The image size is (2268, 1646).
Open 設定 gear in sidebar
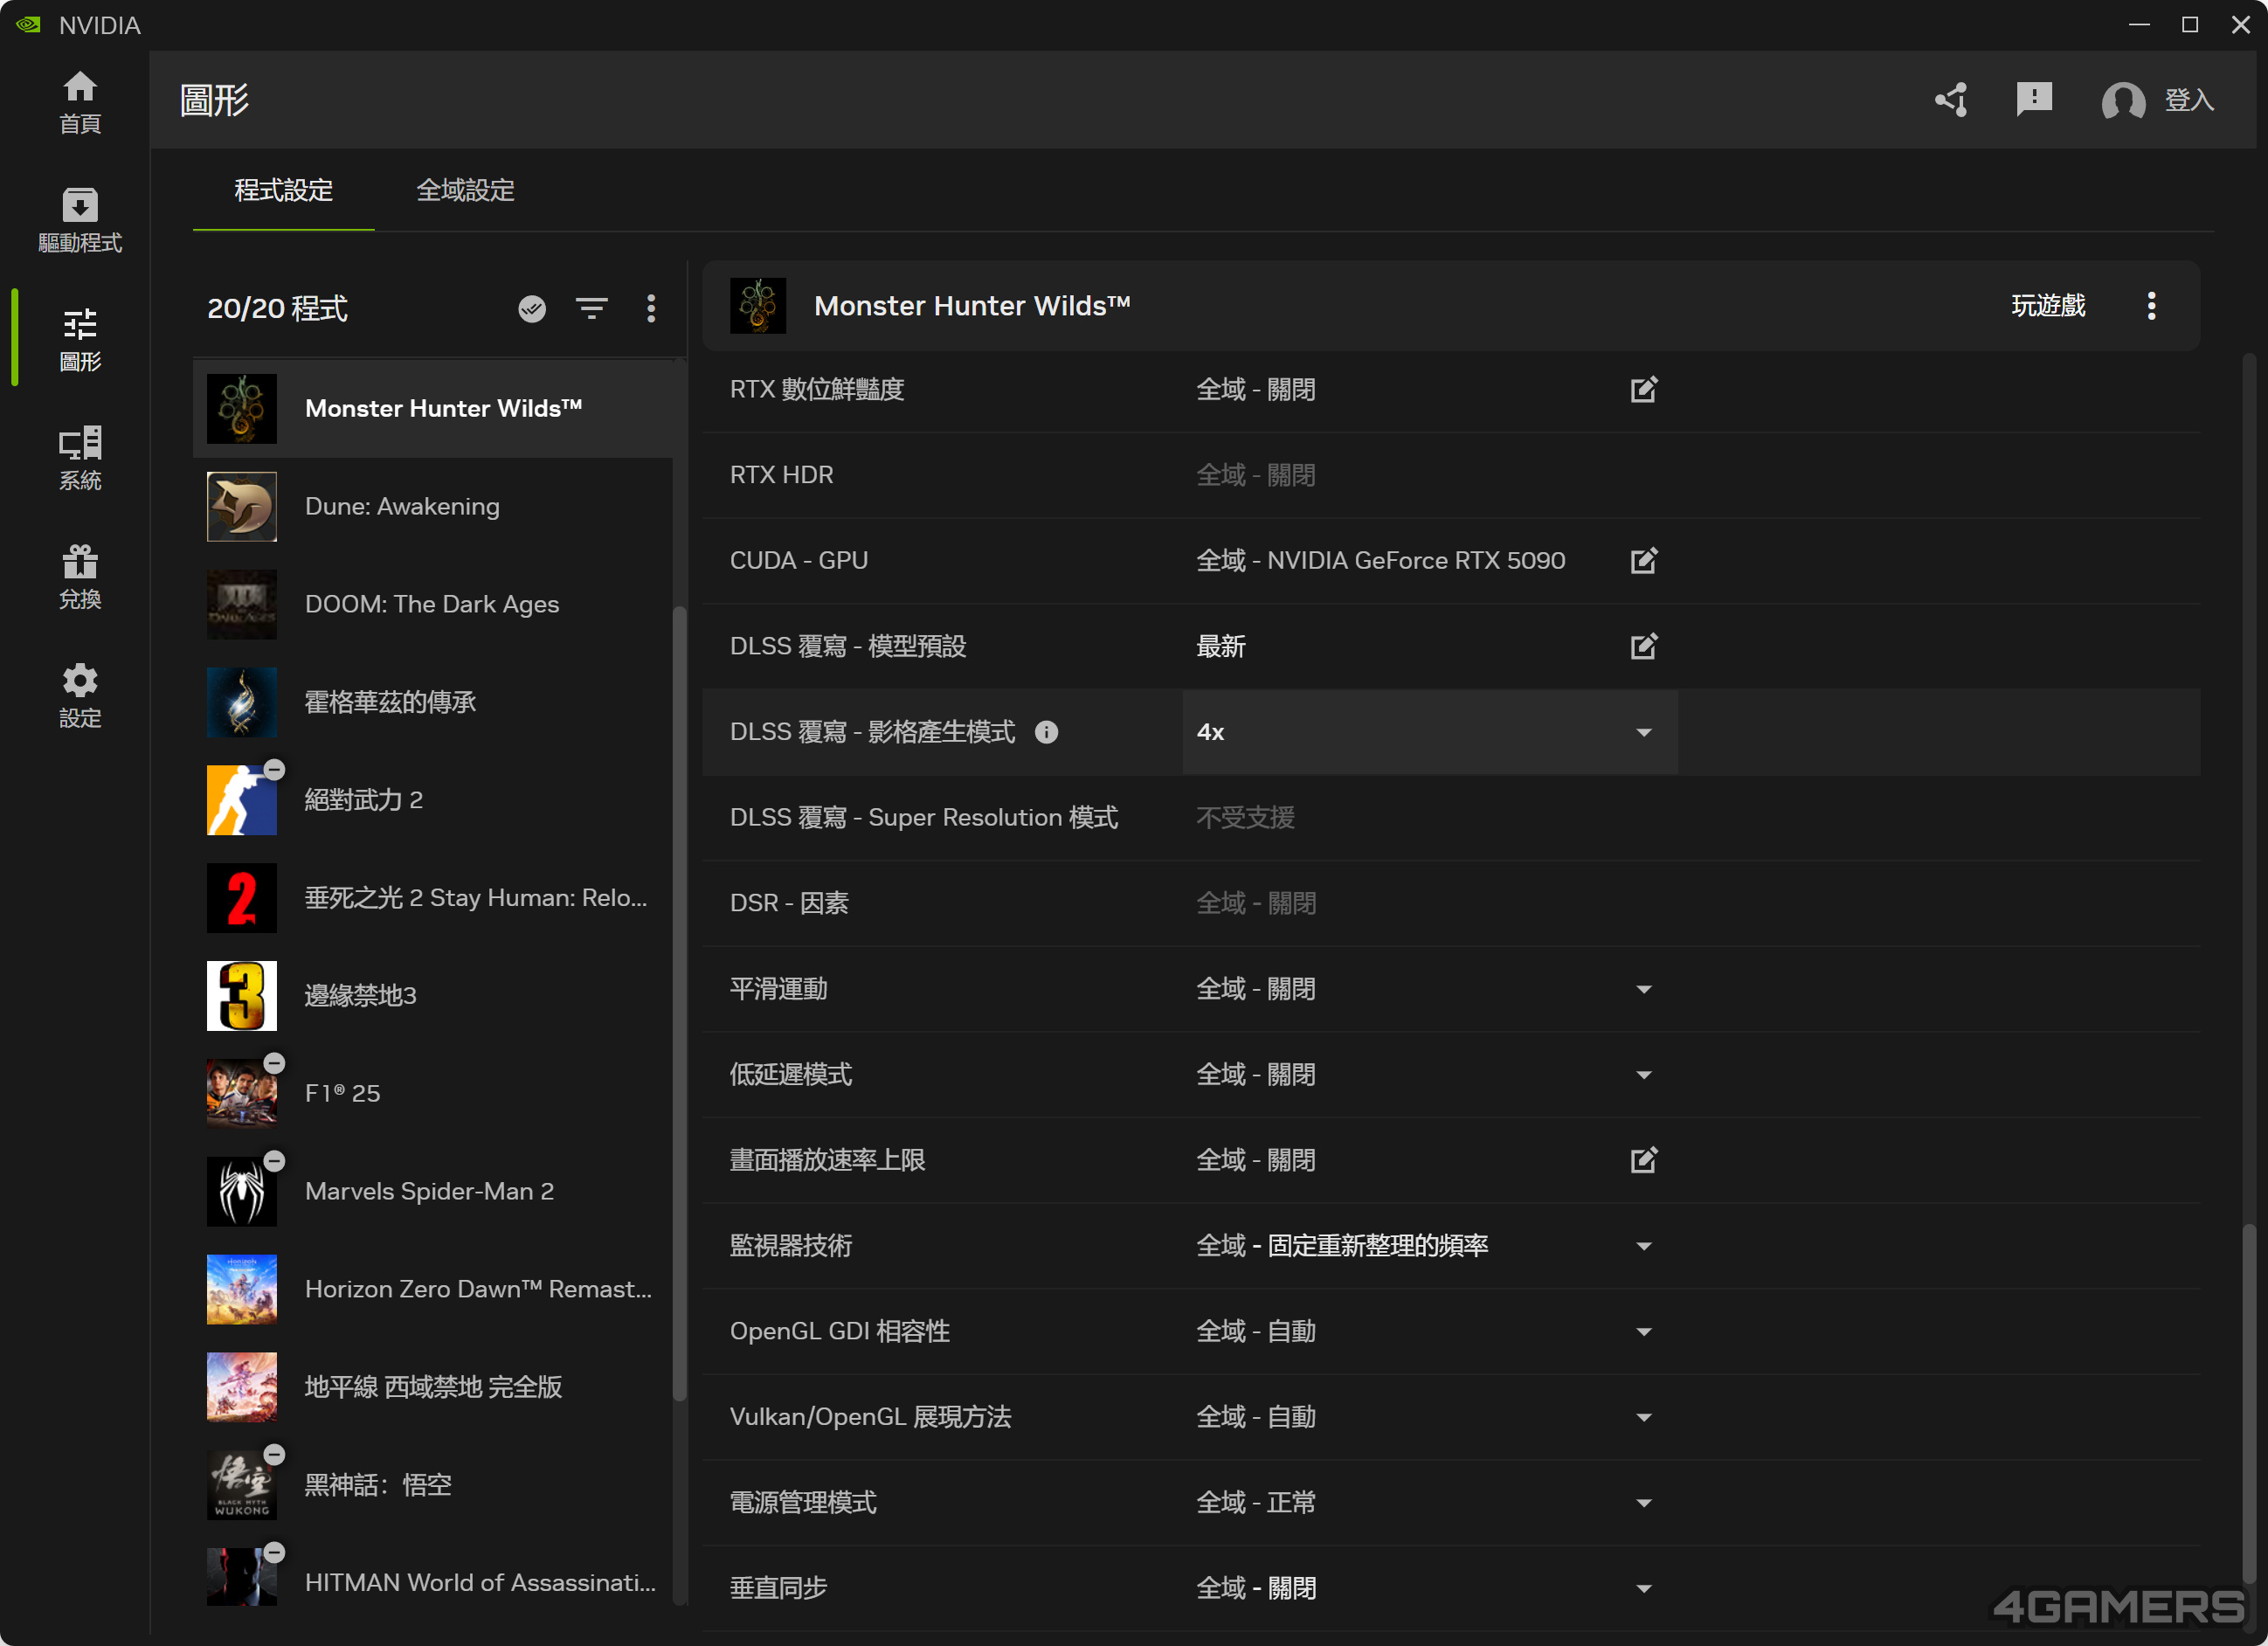(x=80, y=695)
